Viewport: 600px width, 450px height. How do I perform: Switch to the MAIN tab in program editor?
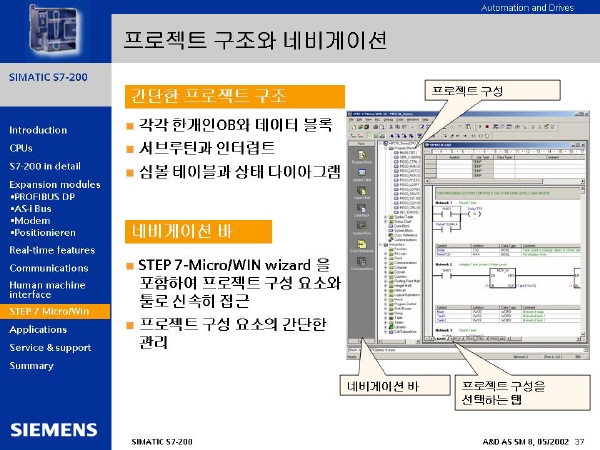click(x=441, y=339)
